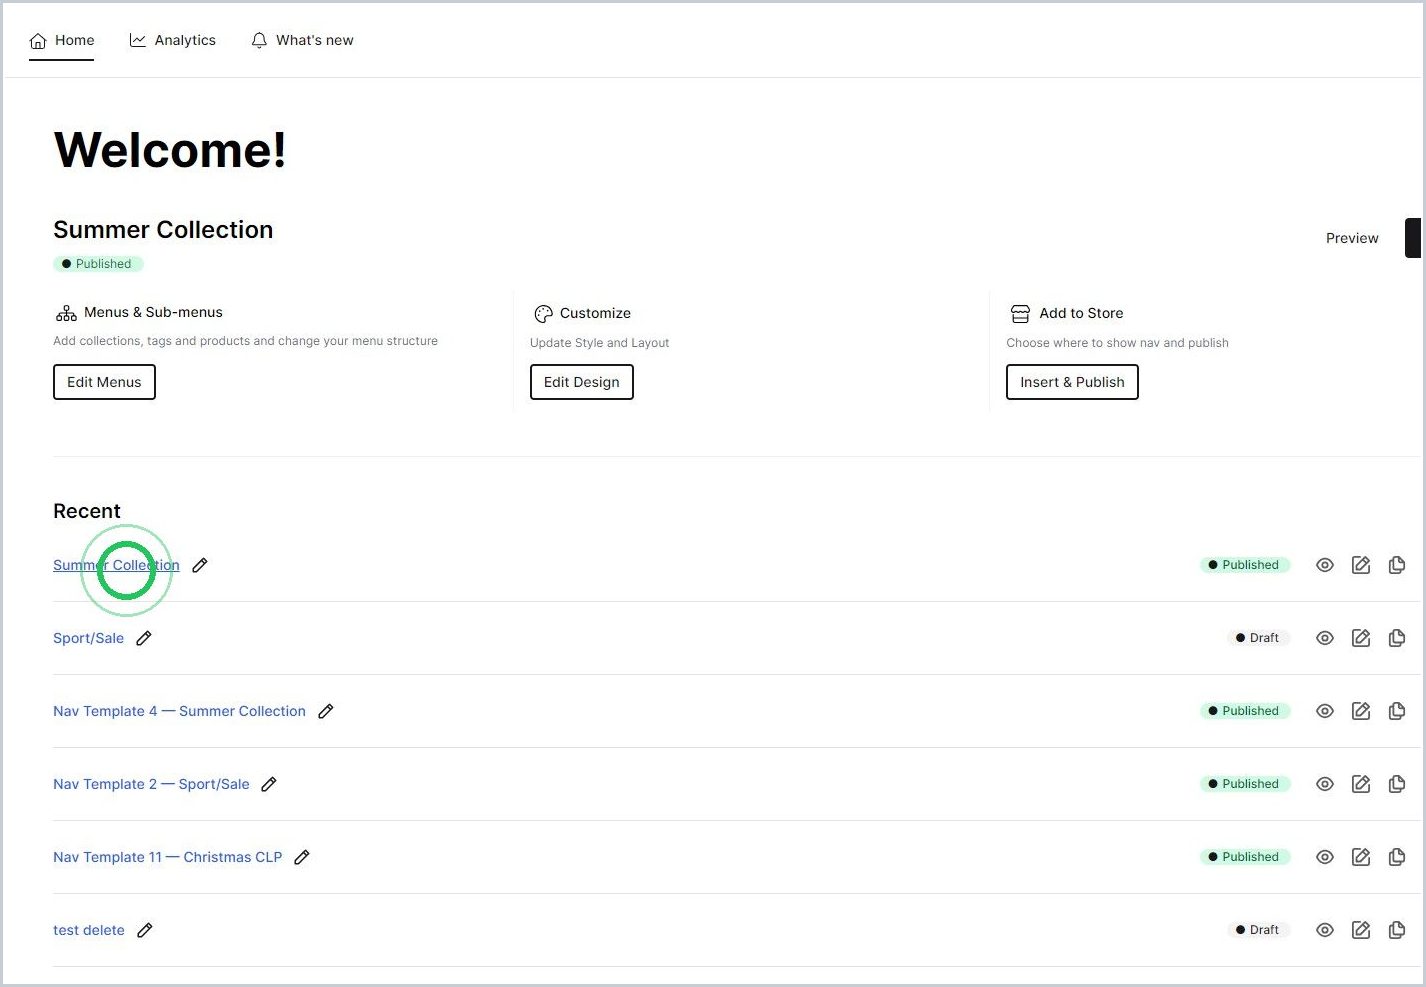Click the Draft status in the test delete row

pos(1258,930)
